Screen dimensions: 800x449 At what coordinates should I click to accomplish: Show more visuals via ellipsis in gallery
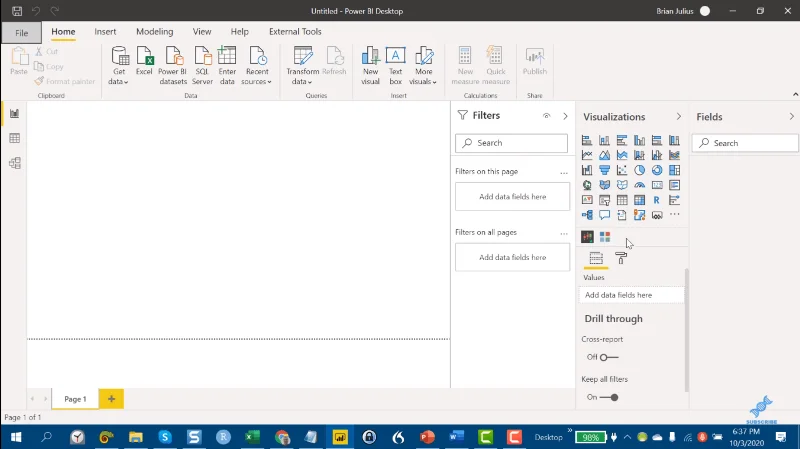[x=674, y=214]
